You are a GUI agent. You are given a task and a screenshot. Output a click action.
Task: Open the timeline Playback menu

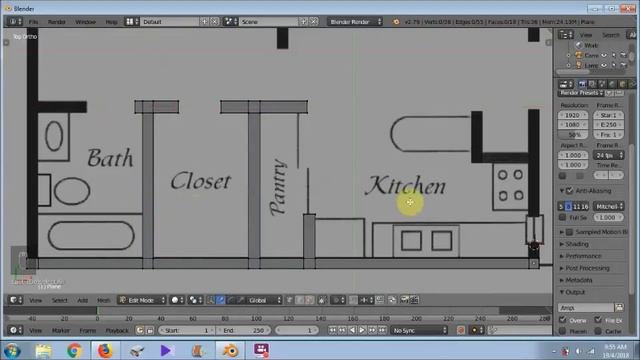(117, 331)
